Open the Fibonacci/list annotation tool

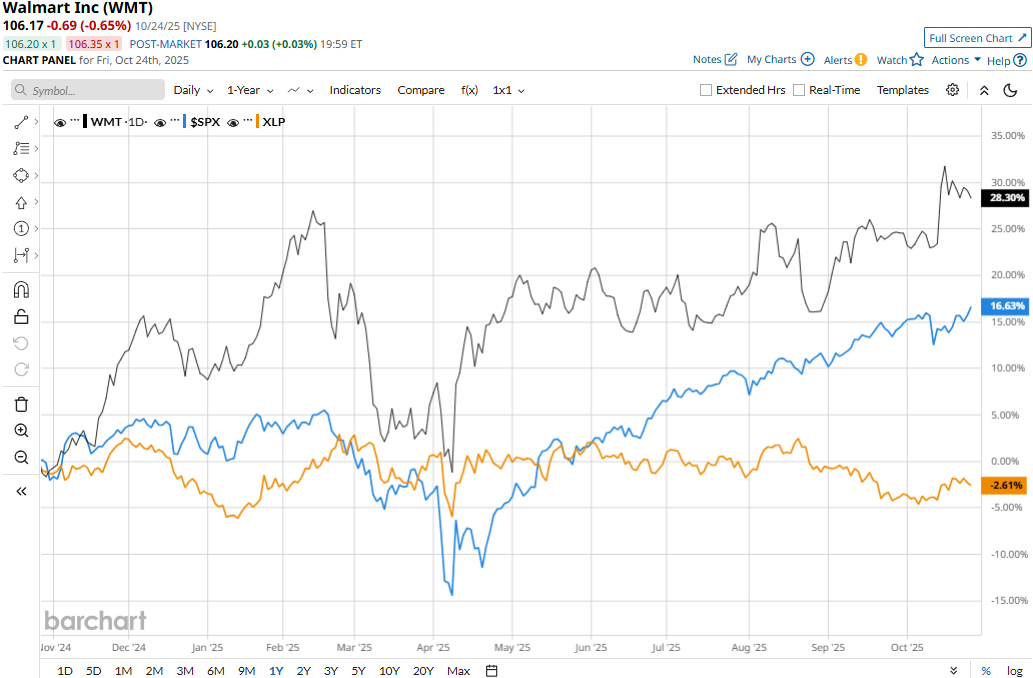click(21, 148)
